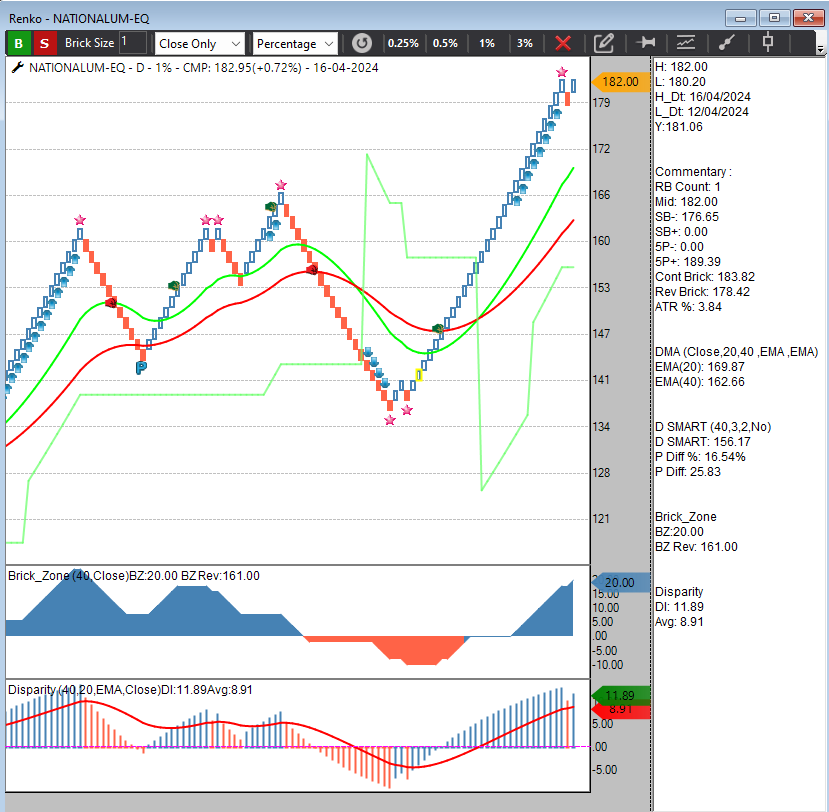
Task: Focus the Brick Size input field
Action: click(133, 43)
